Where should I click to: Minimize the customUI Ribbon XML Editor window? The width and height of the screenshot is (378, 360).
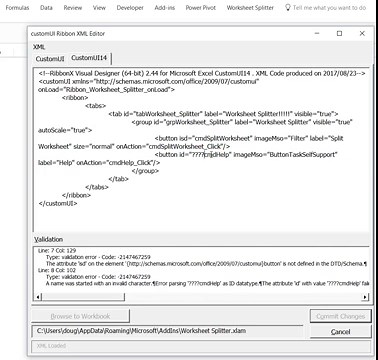pos(317,33)
